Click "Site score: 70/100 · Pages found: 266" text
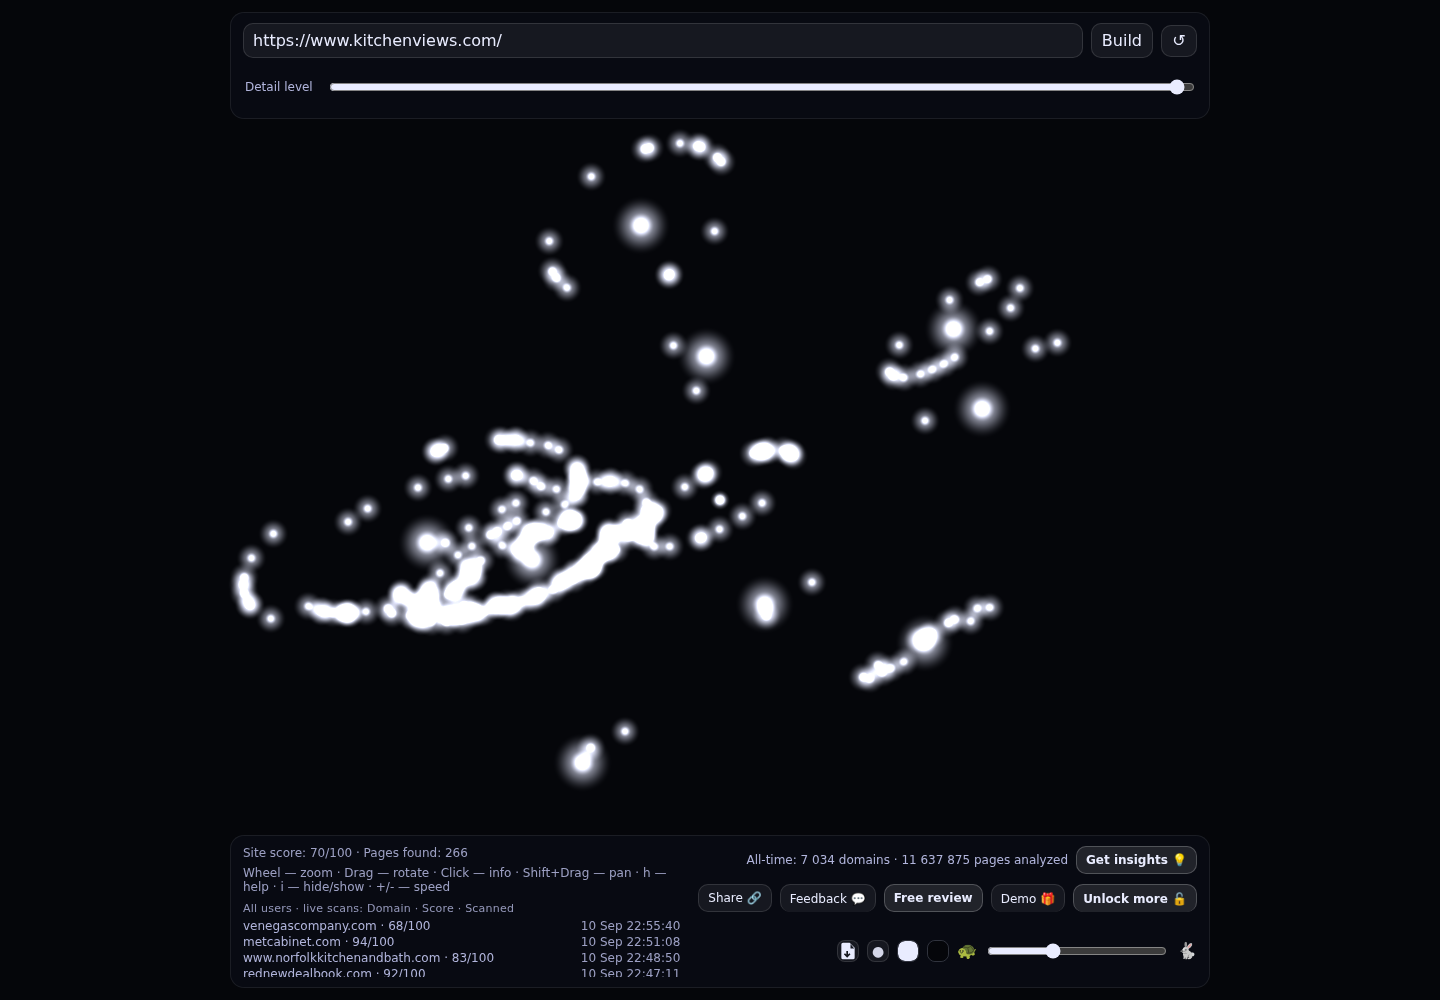 coord(355,853)
